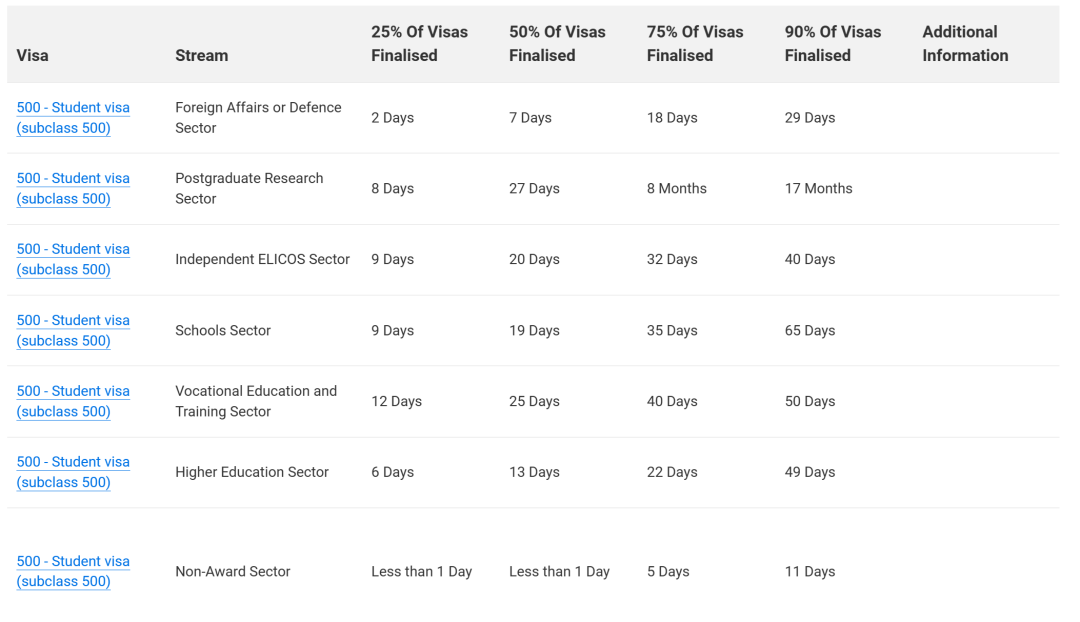Select the 8 Months cell
The width and height of the screenshot is (1080, 622).
pos(676,189)
